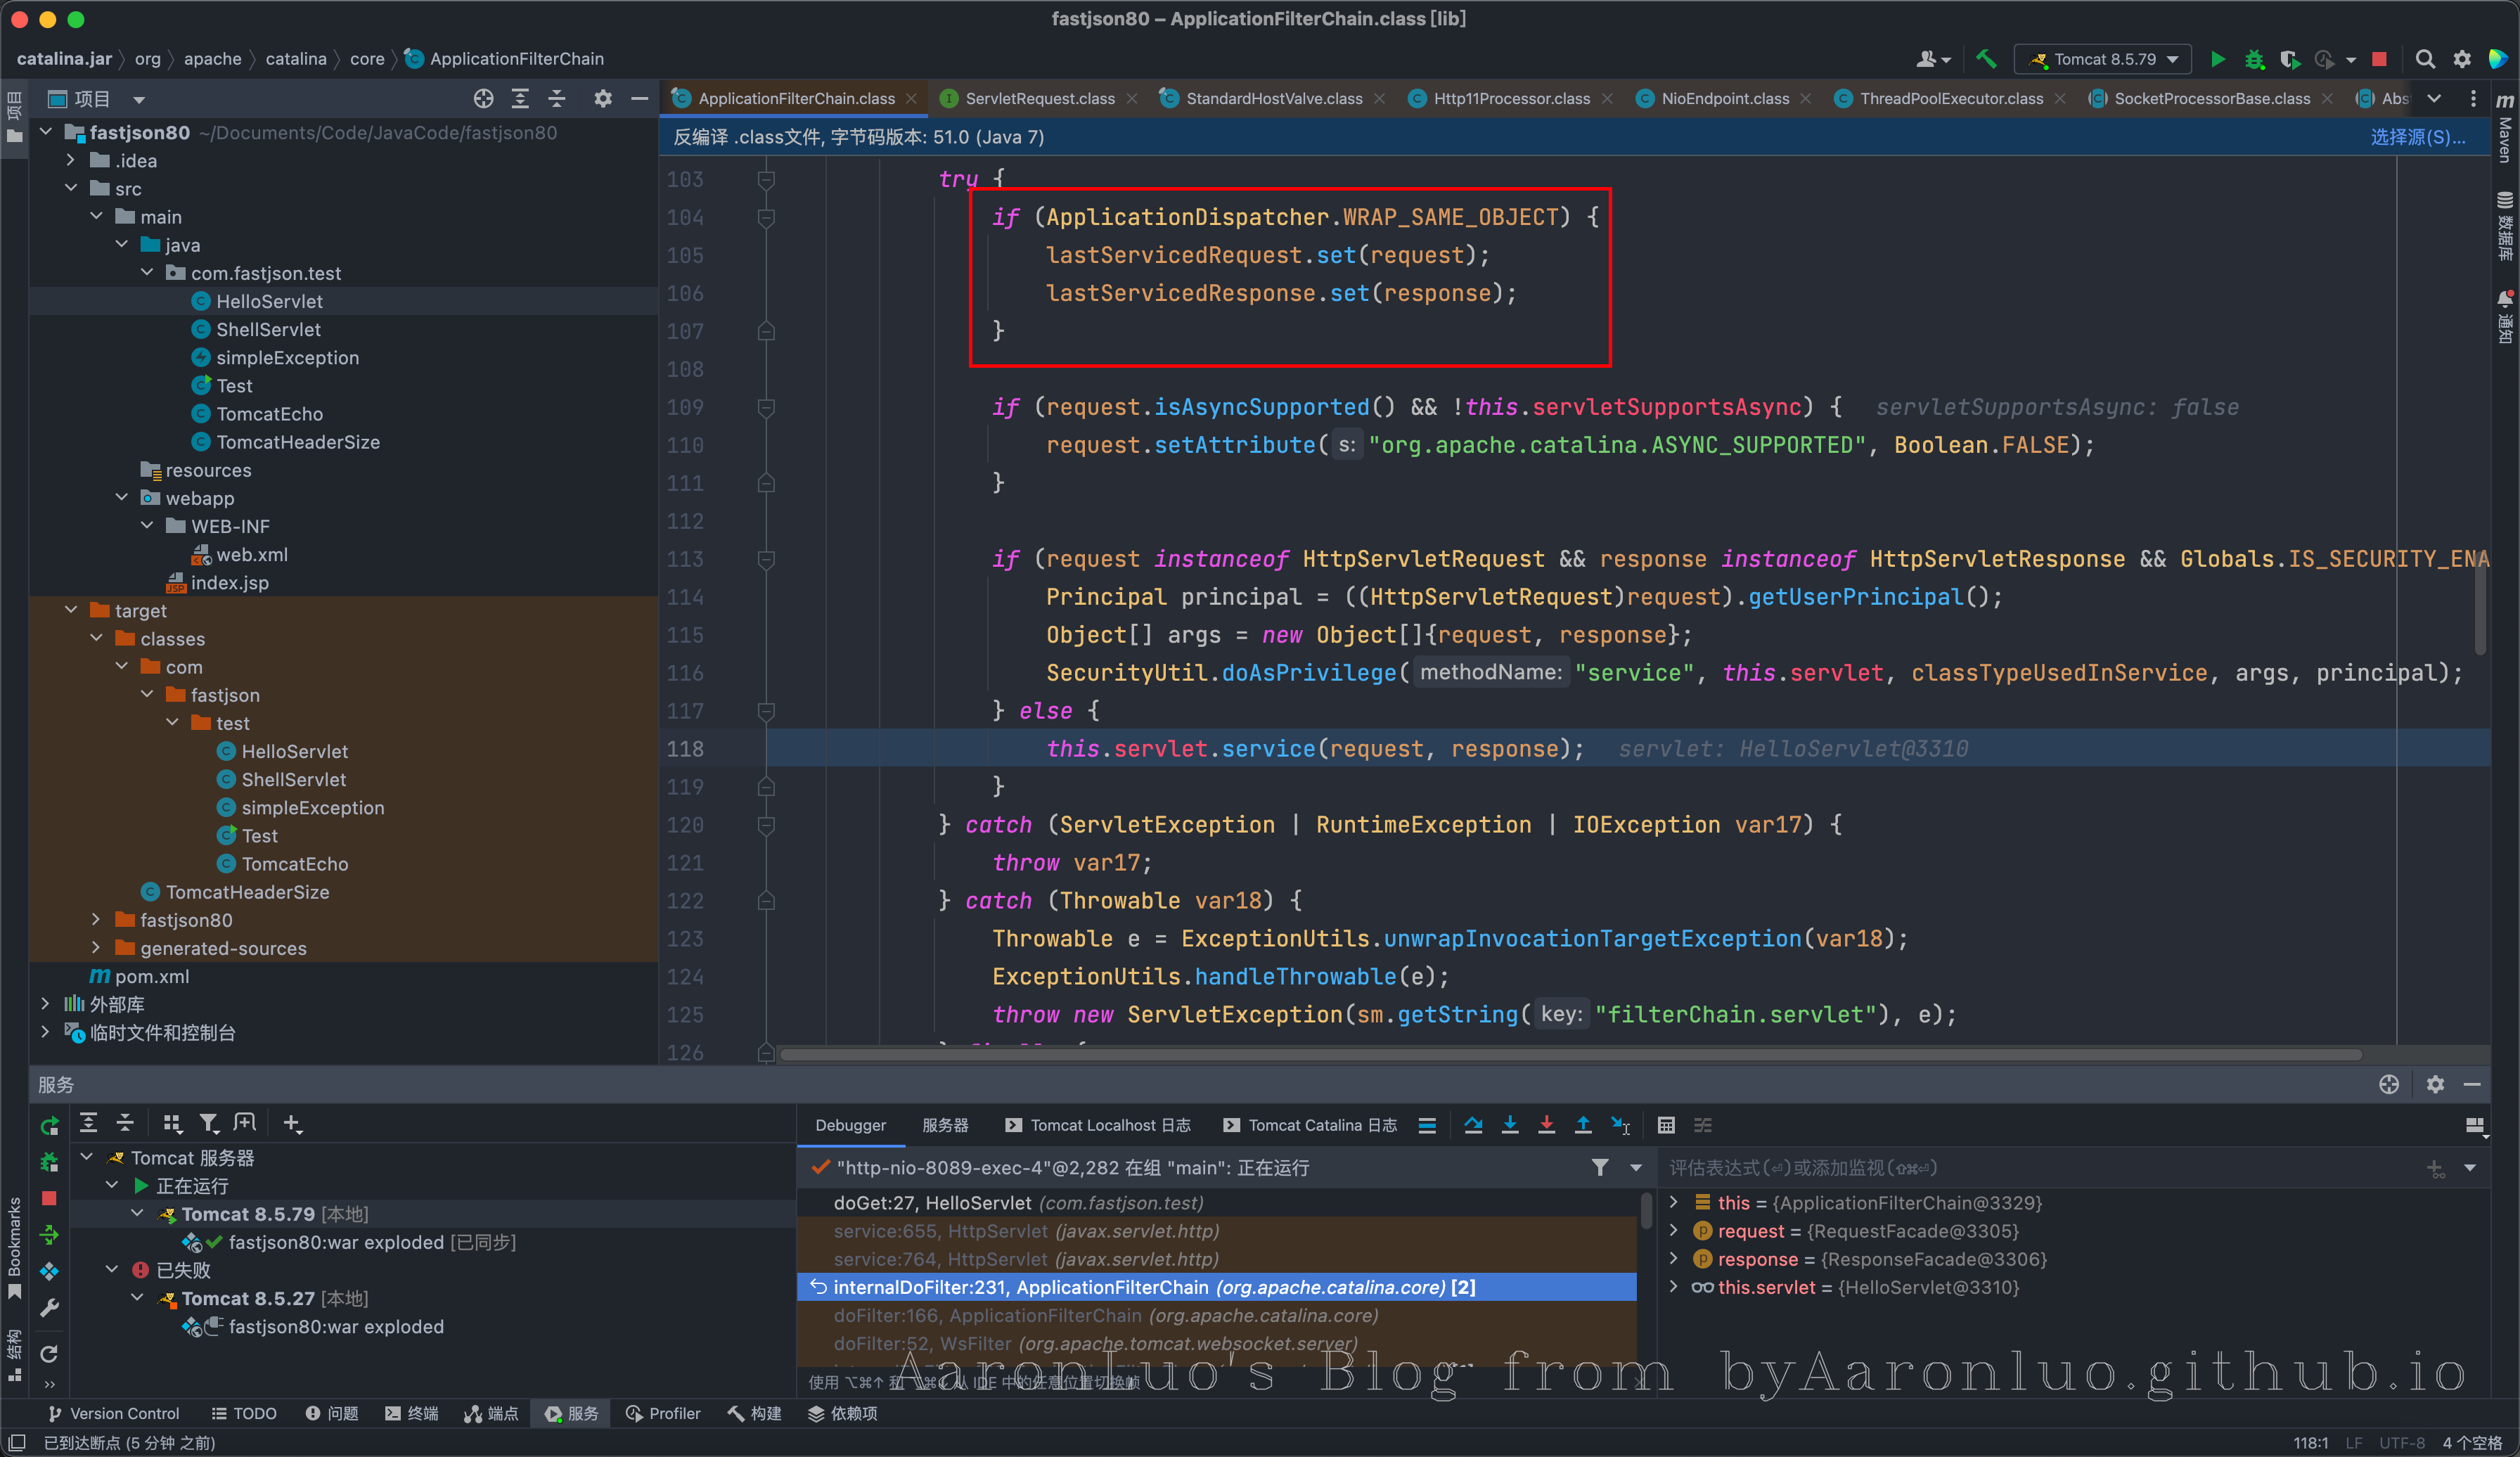Expand the 外部库 node
This screenshot has height=1457, width=2520.
click(45, 1003)
